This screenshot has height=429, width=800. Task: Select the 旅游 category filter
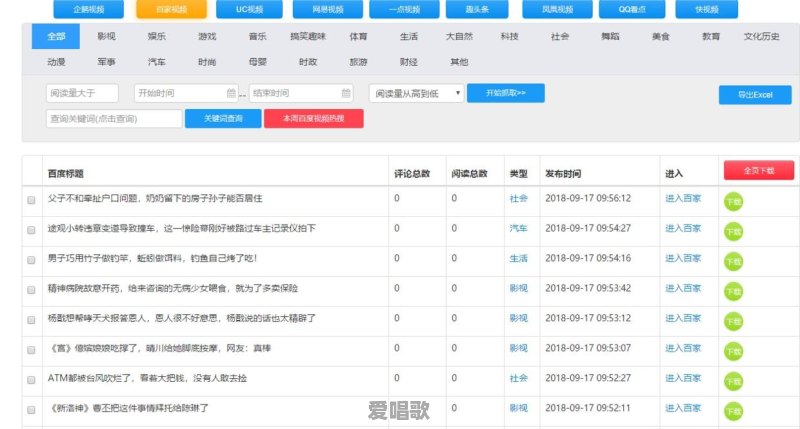(358, 62)
